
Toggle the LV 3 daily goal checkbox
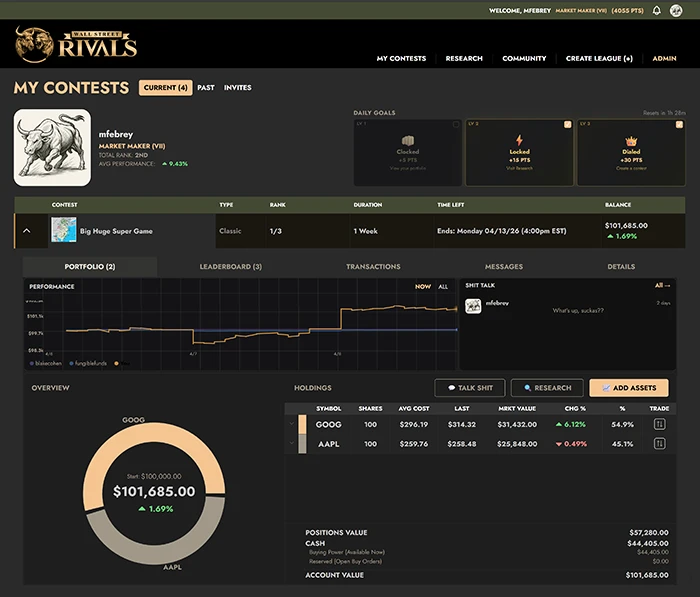(679, 125)
